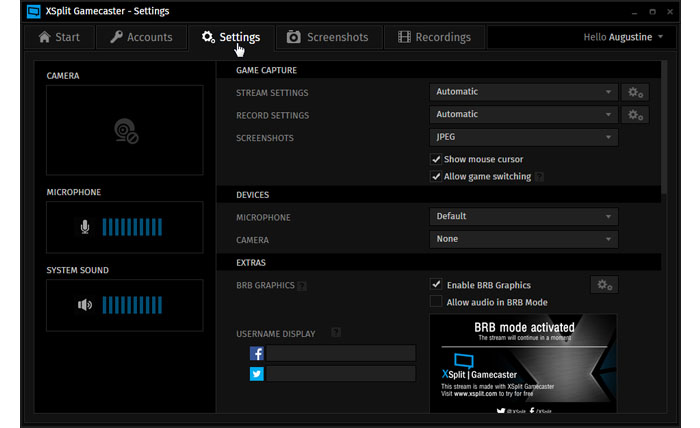700x428 pixels.
Task: Click the disabled webcam icon in camera preview
Action: 126,131
